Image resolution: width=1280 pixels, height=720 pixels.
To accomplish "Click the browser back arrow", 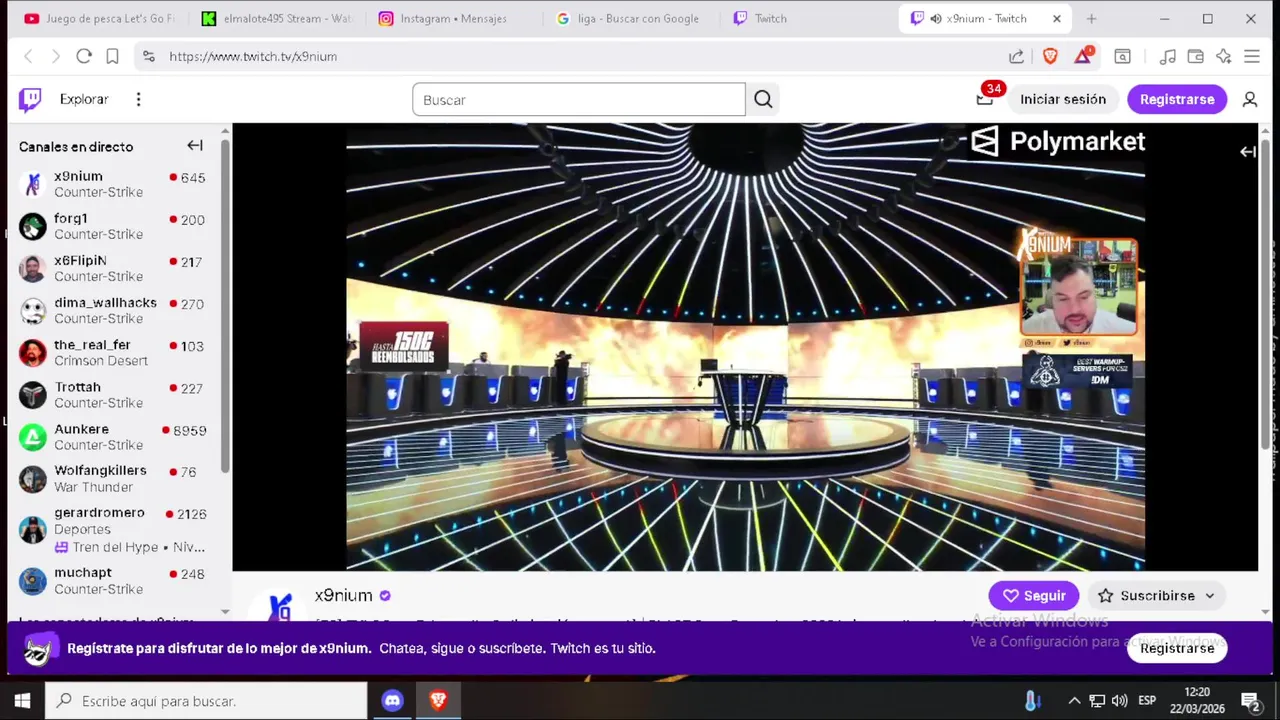I will pyautogui.click(x=28, y=56).
